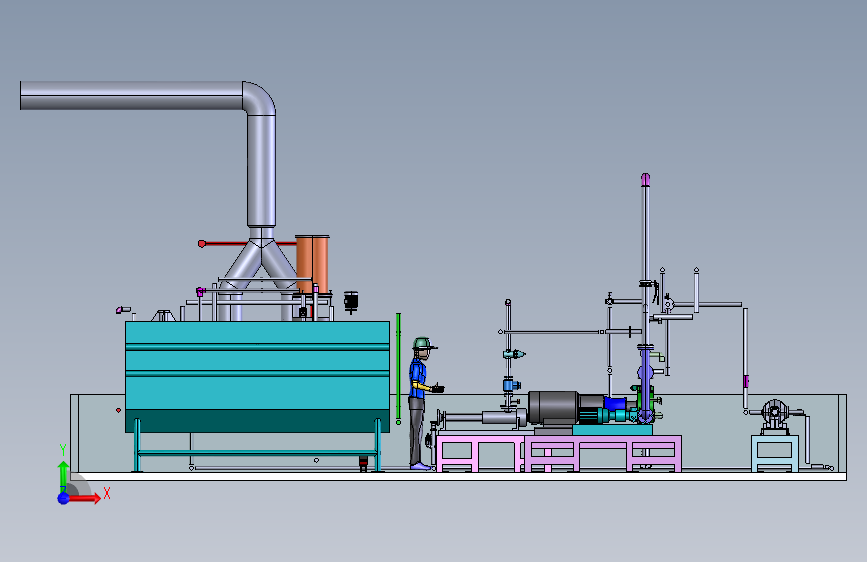Select the large teal tank body
The image size is (867, 562).
(x=257, y=376)
